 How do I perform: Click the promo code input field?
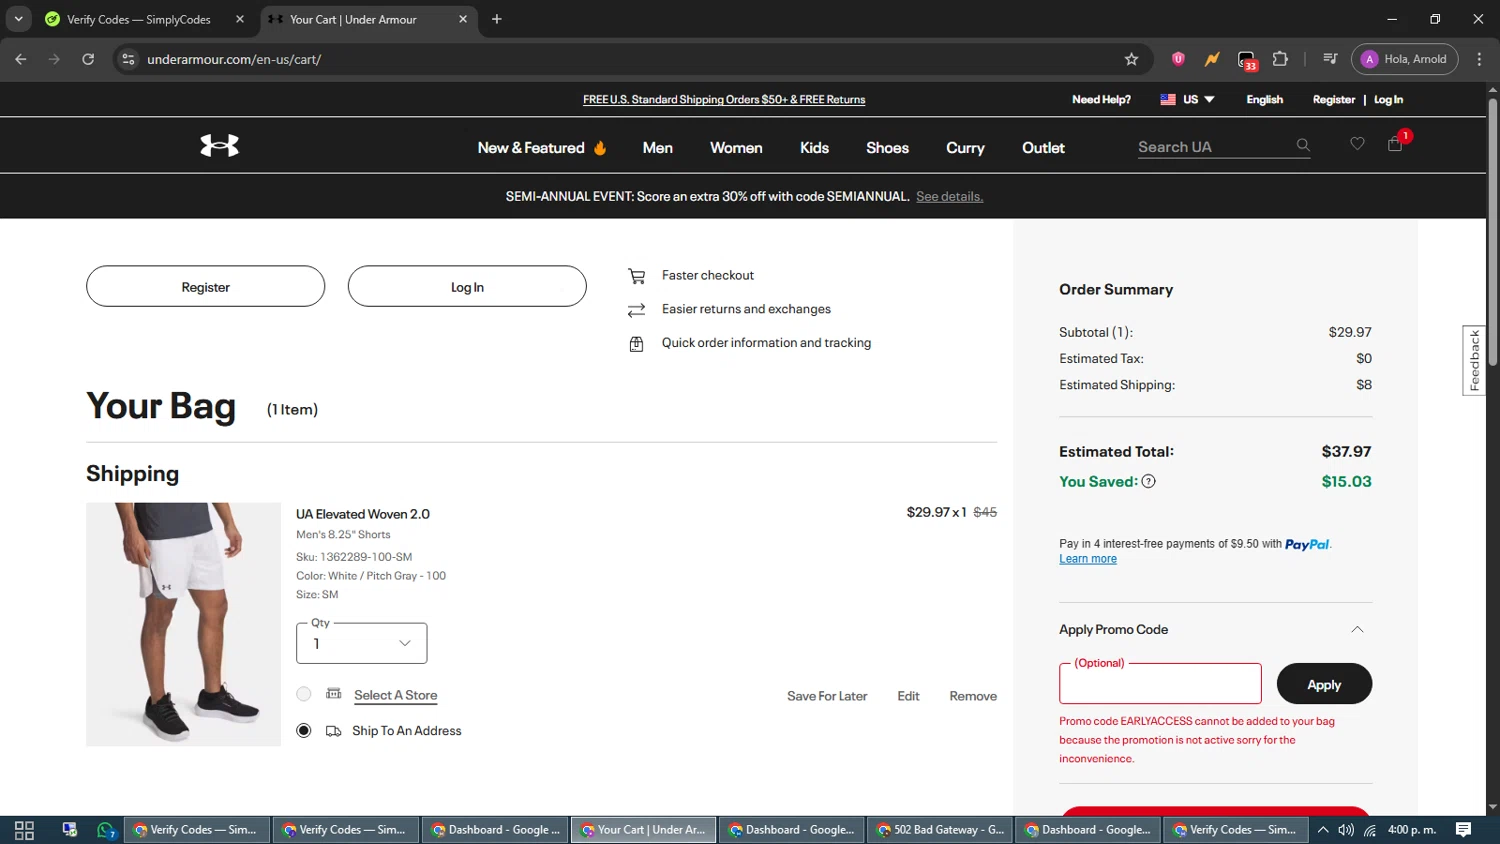pos(1160,685)
